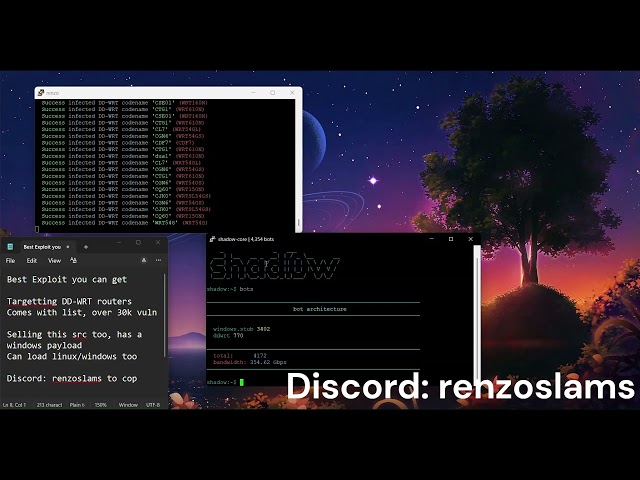The image size is (640, 480).
Task: Open the Notepad Edit menu
Action: coord(31,260)
